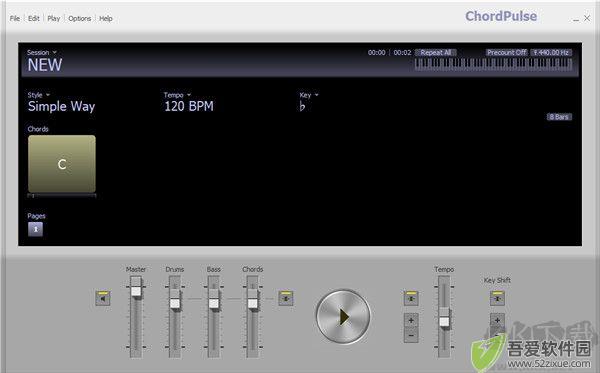Open the File menu

coord(15,18)
